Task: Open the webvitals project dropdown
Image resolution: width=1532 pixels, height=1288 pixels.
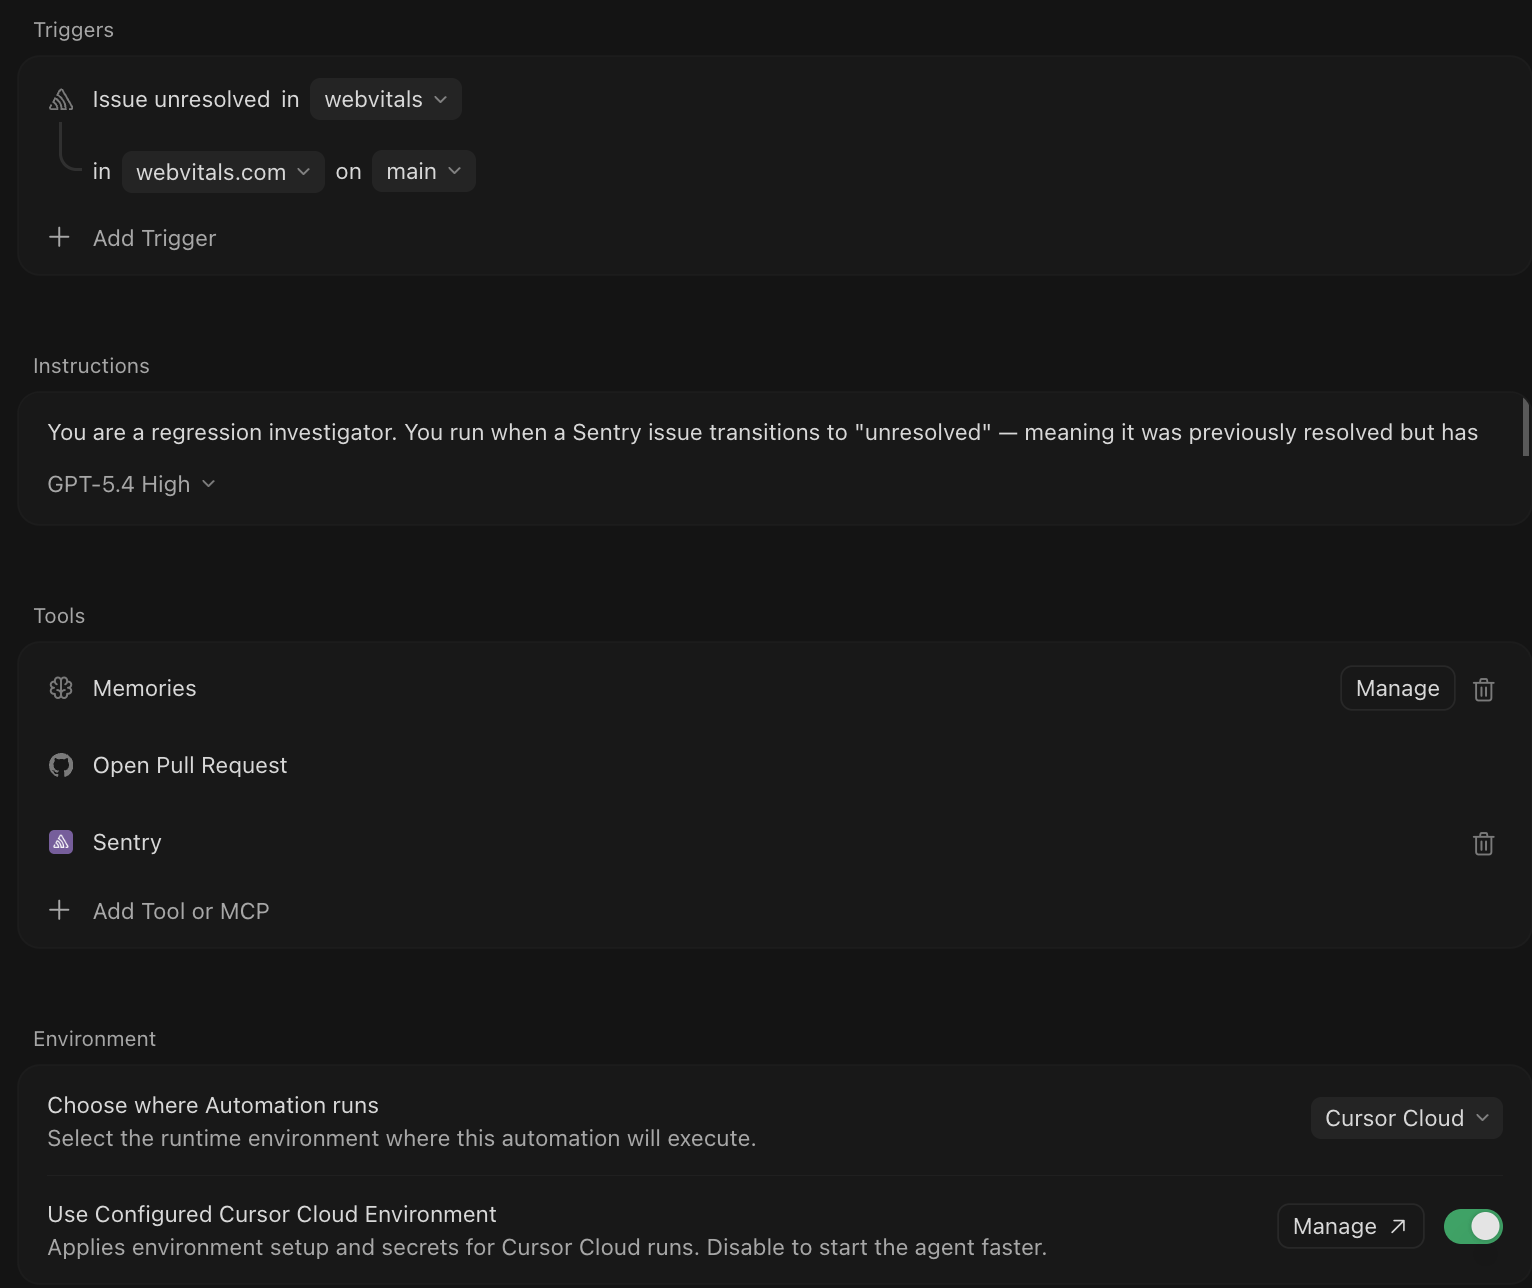Action: click(x=385, y=98)
